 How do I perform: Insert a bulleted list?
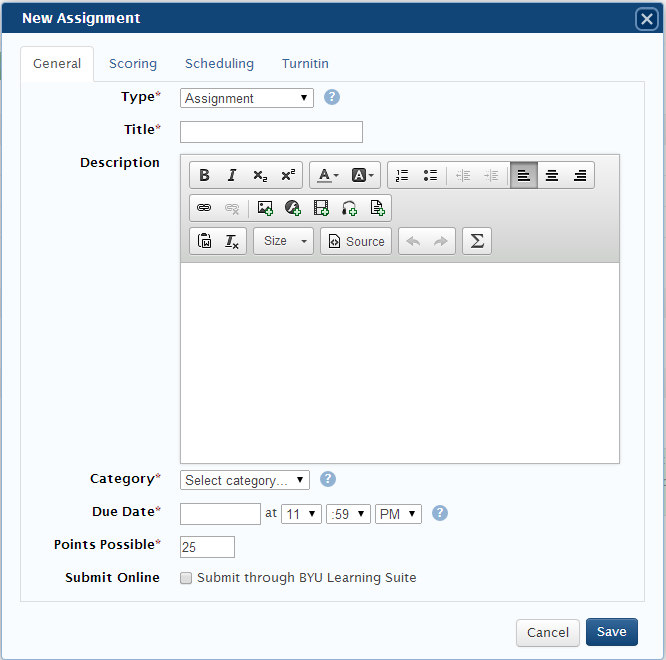pos(430,175)
